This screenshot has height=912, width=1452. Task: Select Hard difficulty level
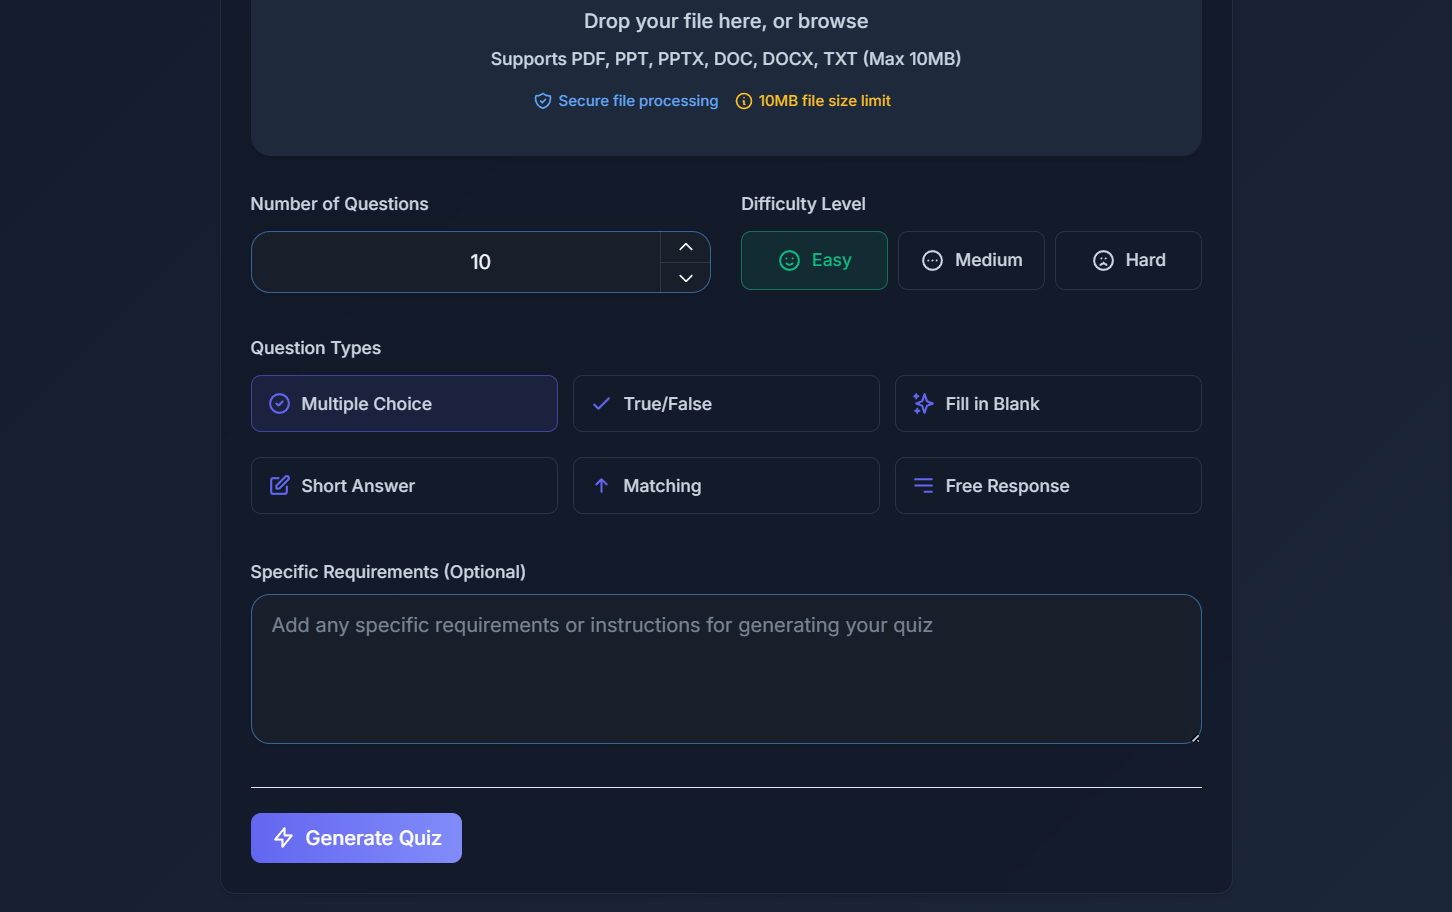[1128, 260]
